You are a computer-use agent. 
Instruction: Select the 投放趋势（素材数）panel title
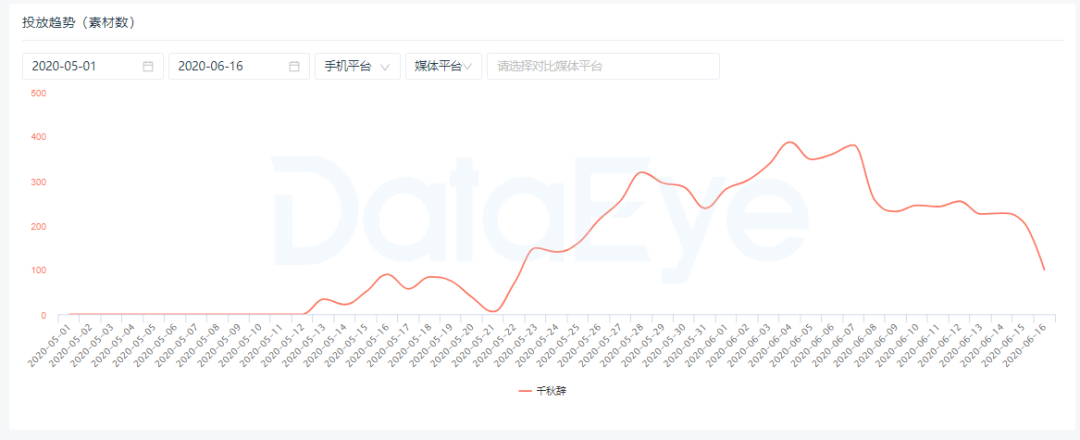(78, 22)
